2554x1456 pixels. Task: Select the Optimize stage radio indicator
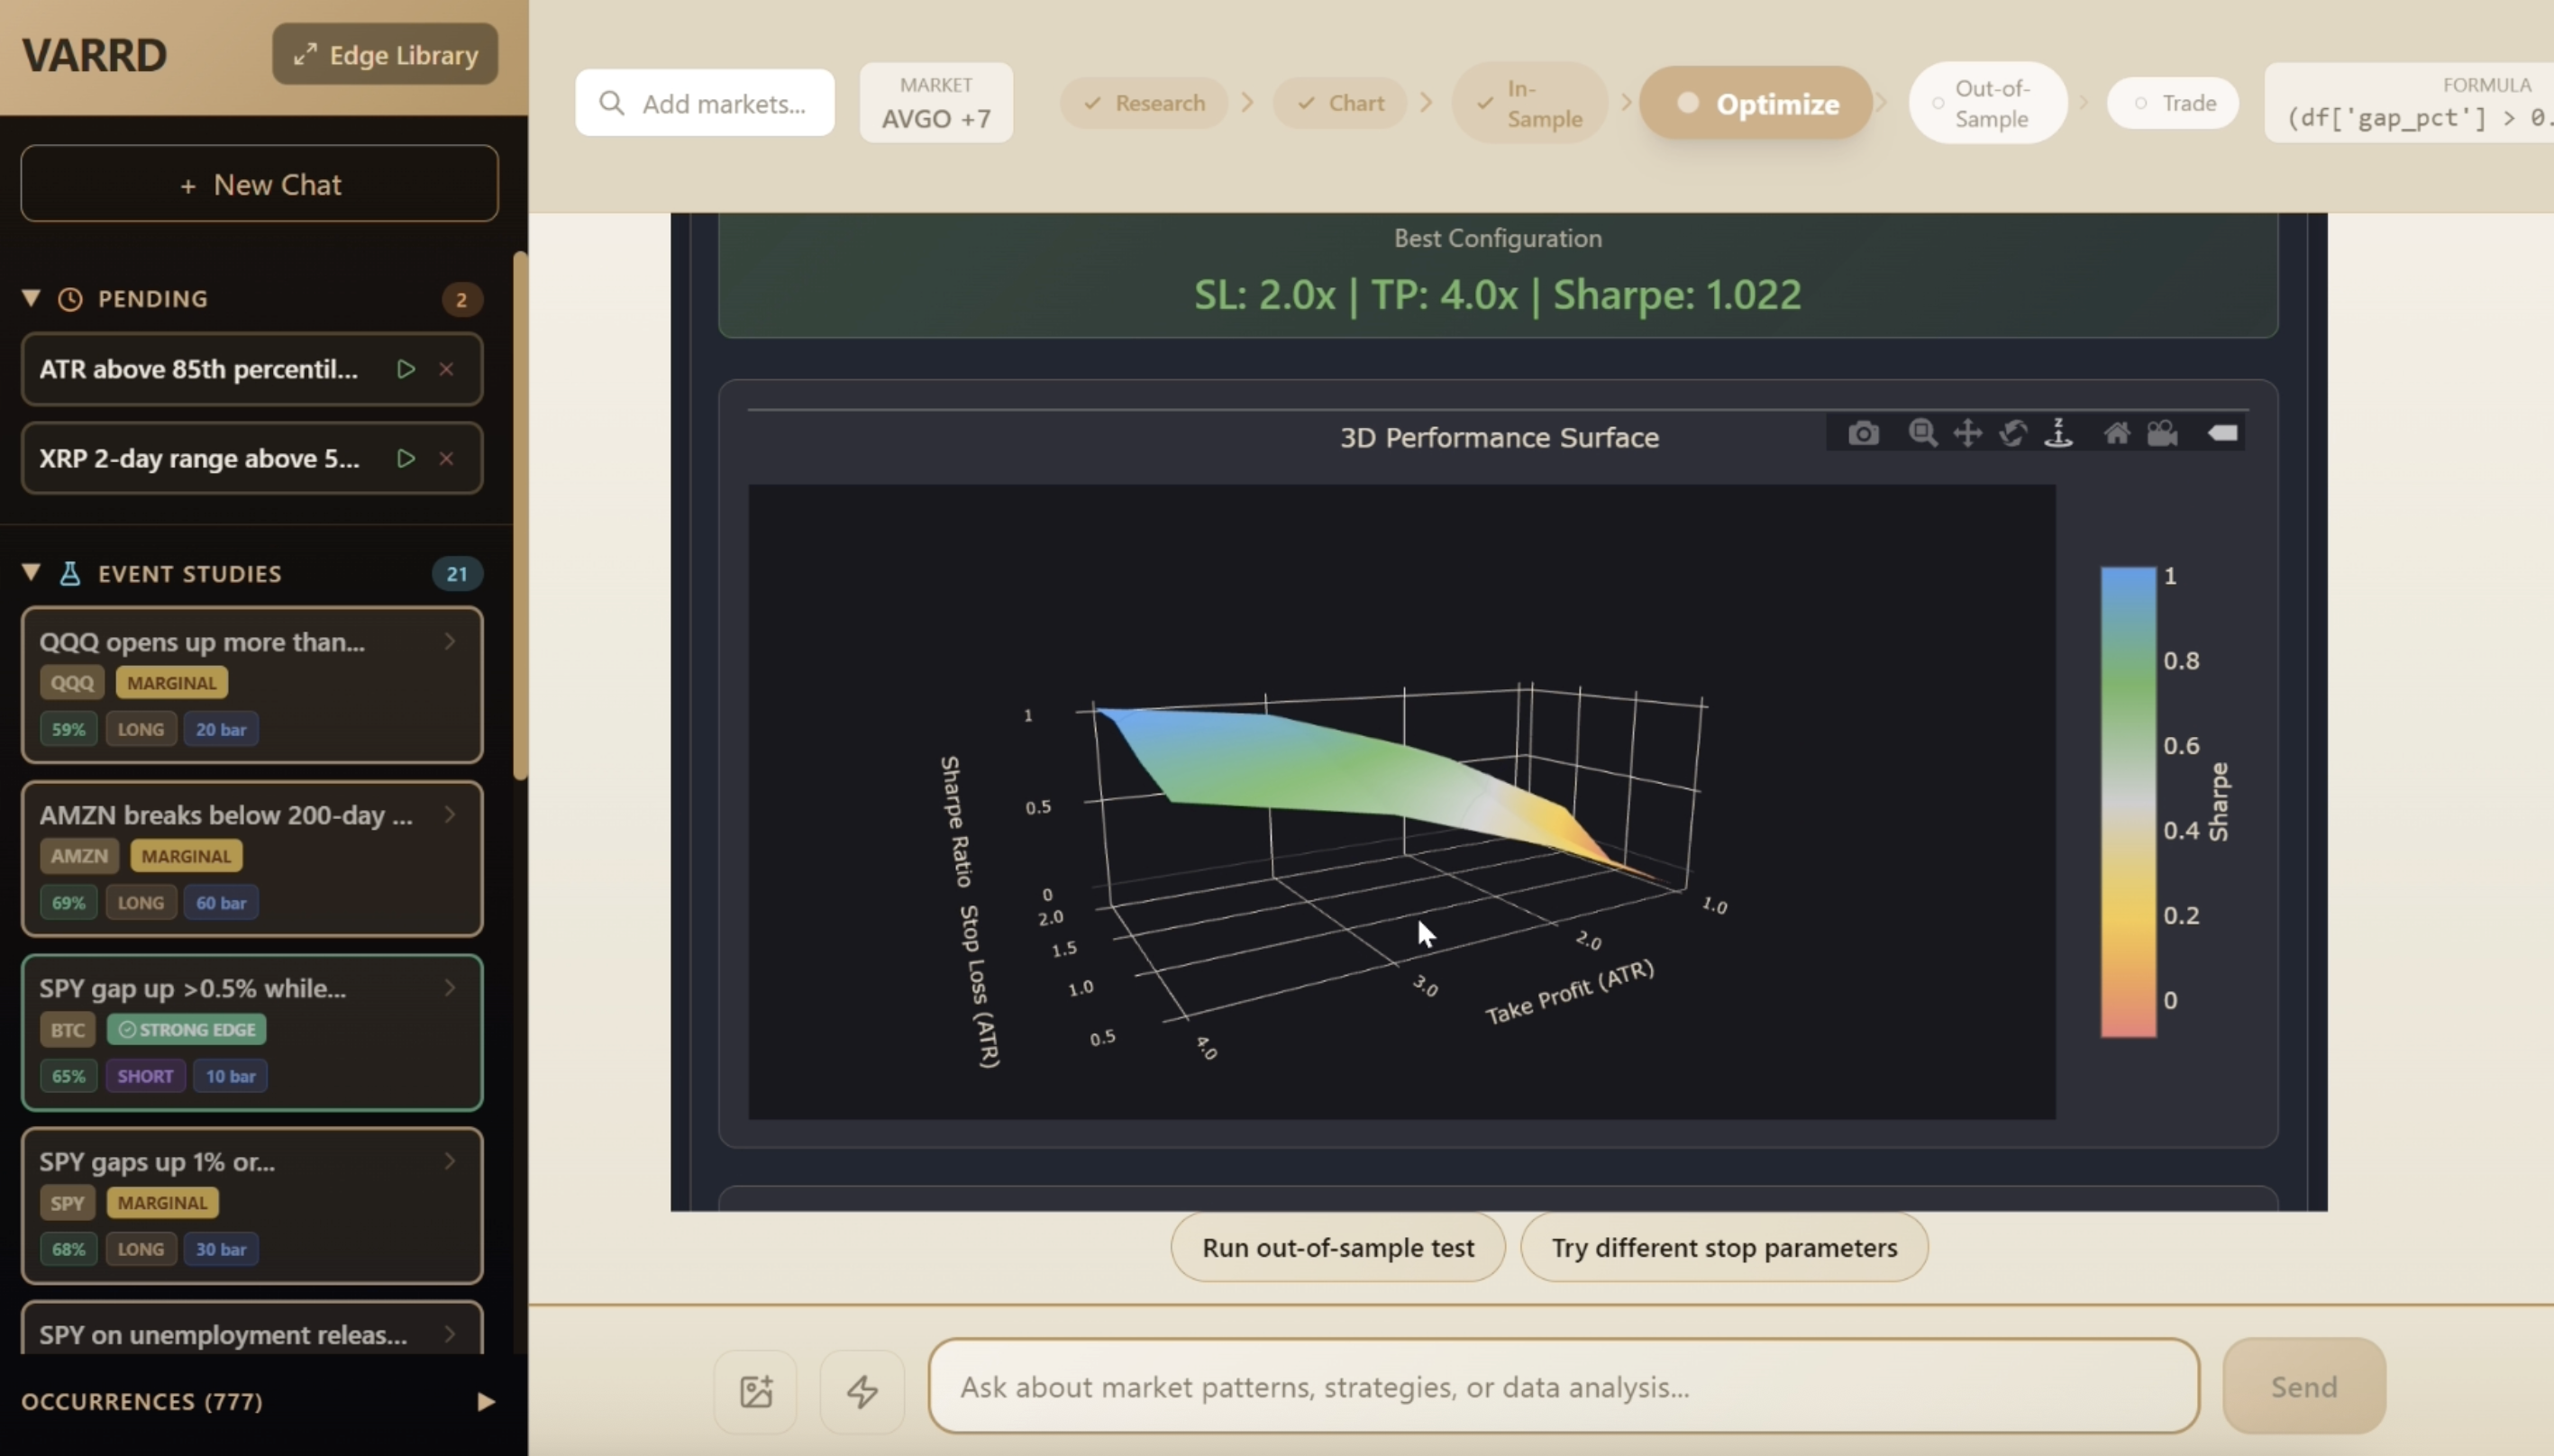pyautogui.click(x=1687, y=103)
